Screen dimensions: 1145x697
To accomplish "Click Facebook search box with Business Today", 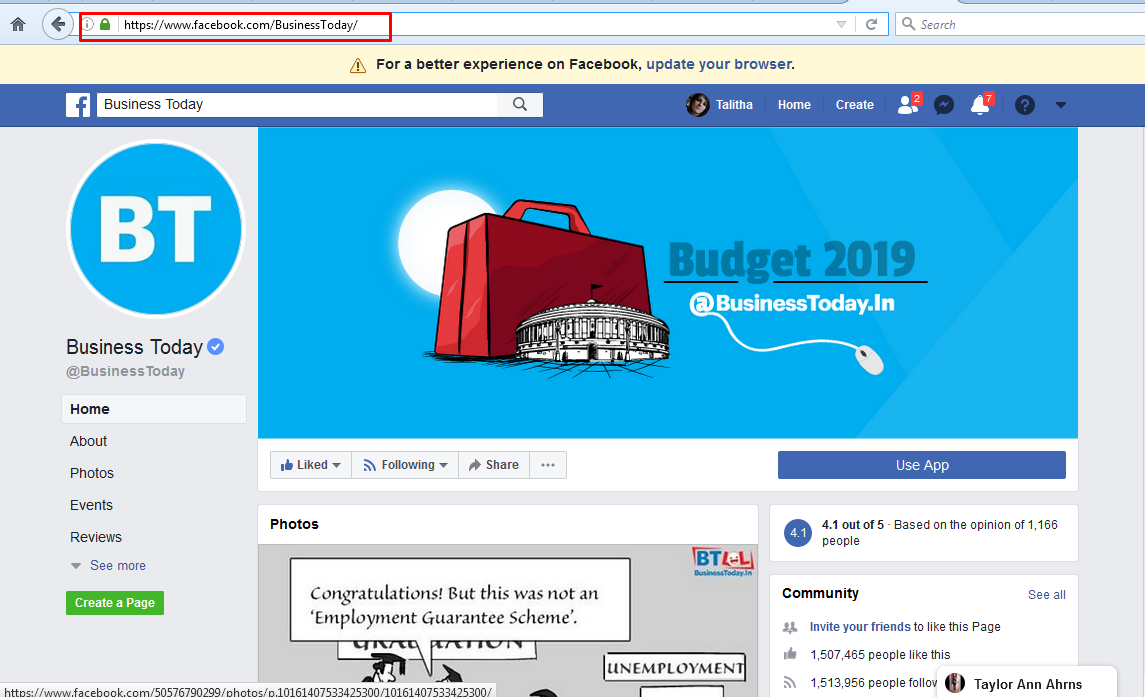I will click(x=296, y=104).
